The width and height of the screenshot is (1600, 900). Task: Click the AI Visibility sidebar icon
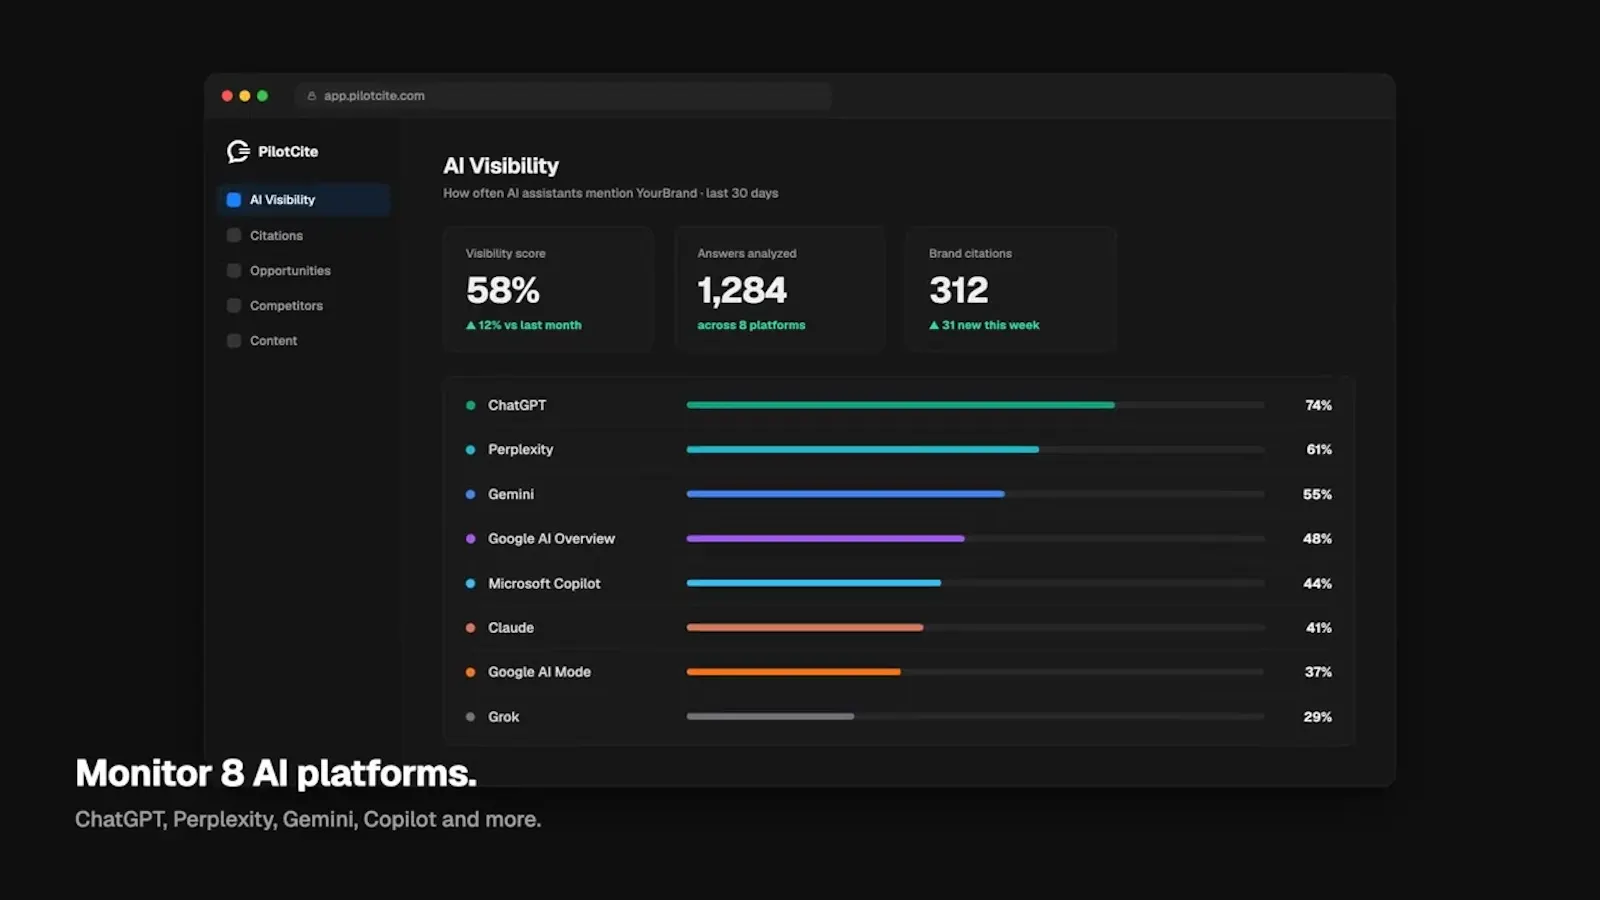click(x=234, y=200)
